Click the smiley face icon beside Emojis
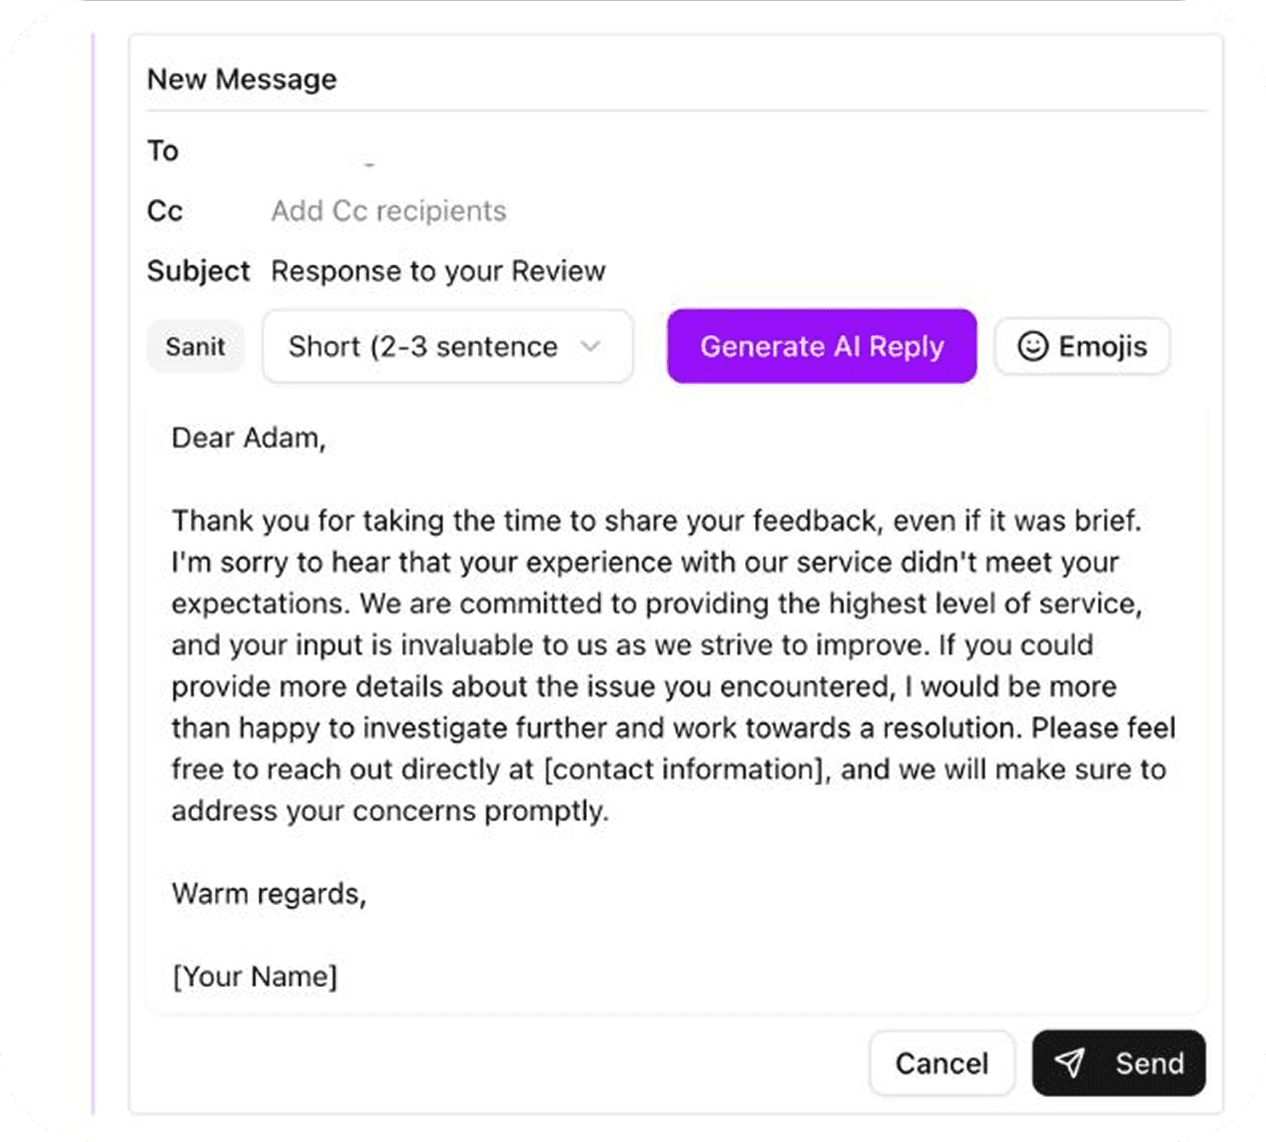Viewport: 1266px width, 1142px height. [x=1032, y=346]
